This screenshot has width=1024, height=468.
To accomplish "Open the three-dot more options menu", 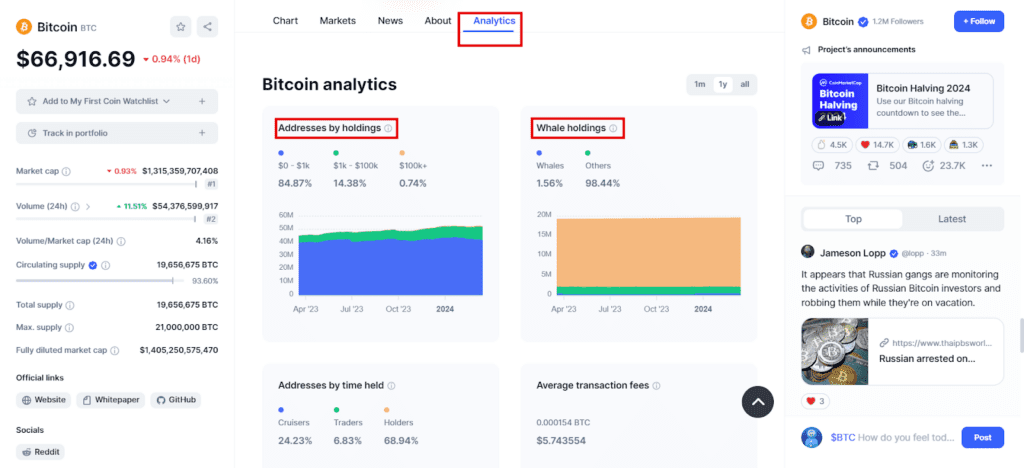I will click(x=986, y=166).
